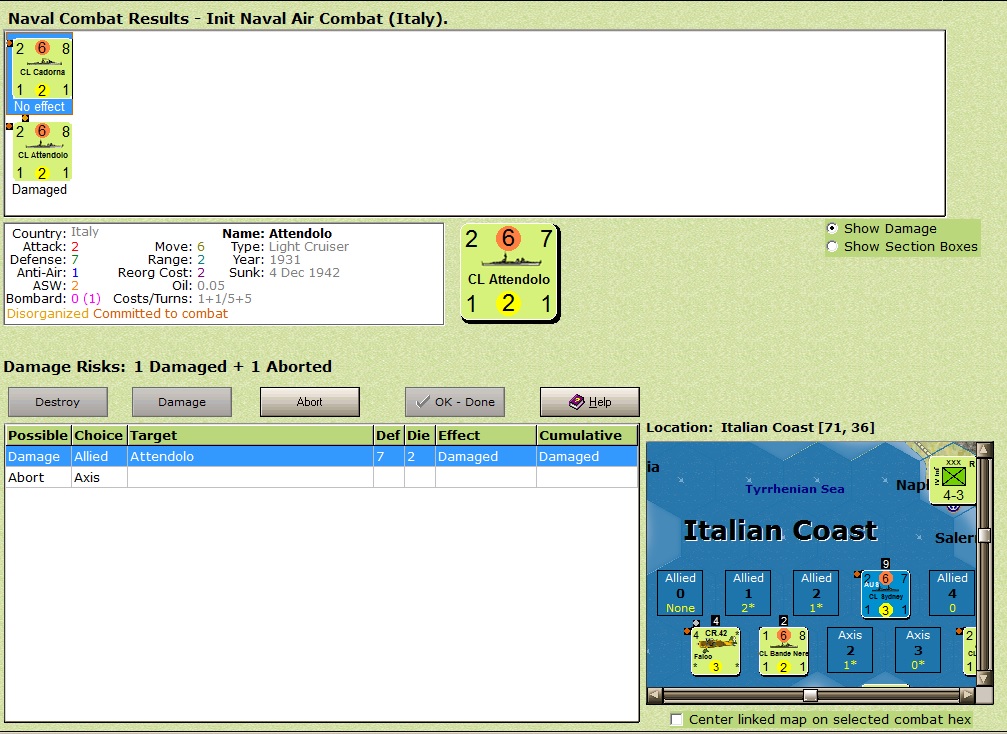The width and height of the screenshot is (1007, 734).
Task: Click the Damage button
Action: pyautogui.click(x=182, y=402)
